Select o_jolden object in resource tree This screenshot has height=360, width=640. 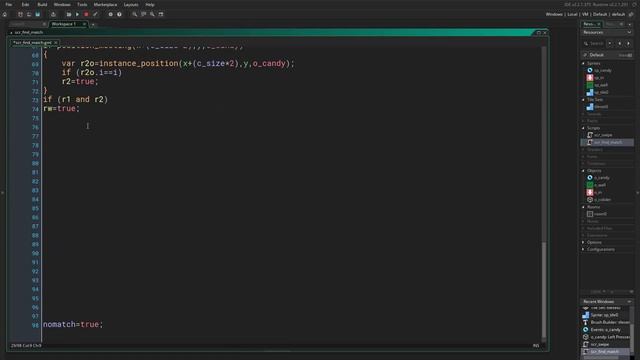click(602, 200)
